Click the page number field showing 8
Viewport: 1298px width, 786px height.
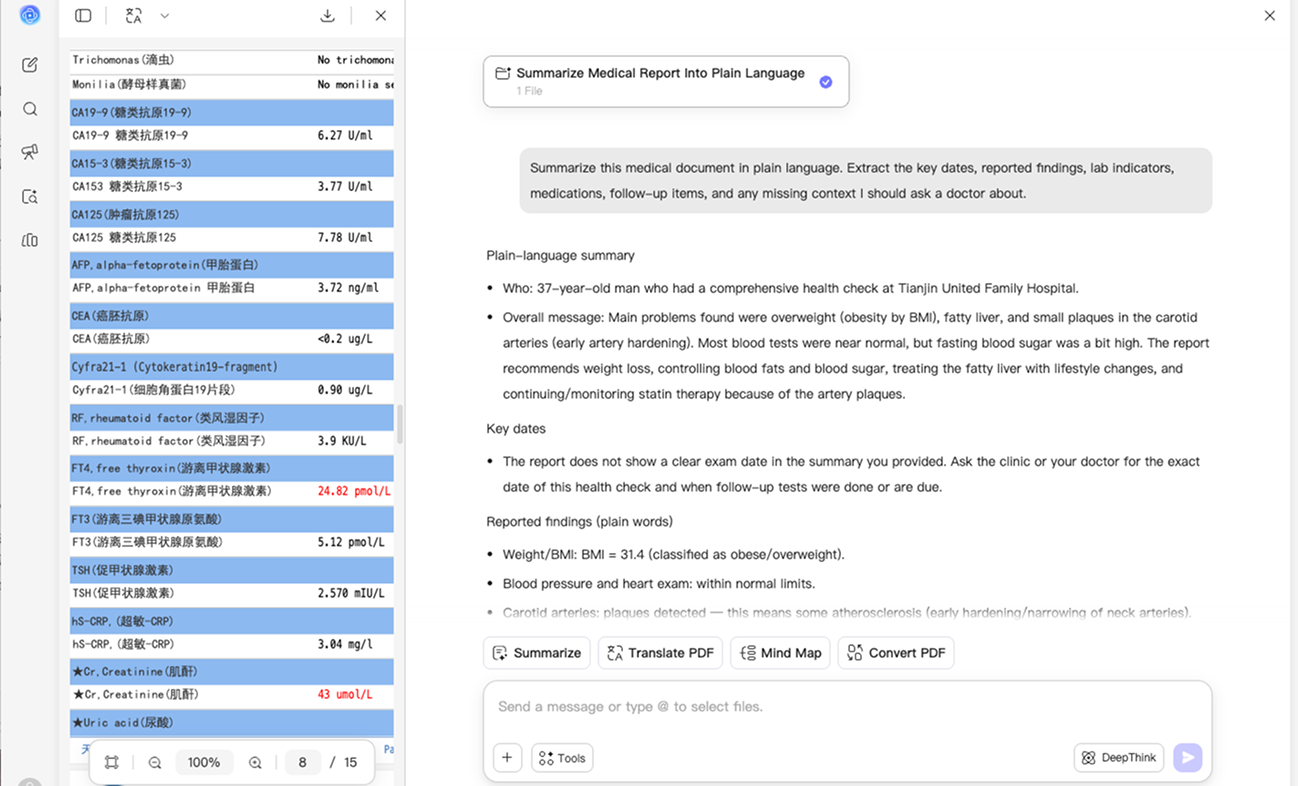302,762
